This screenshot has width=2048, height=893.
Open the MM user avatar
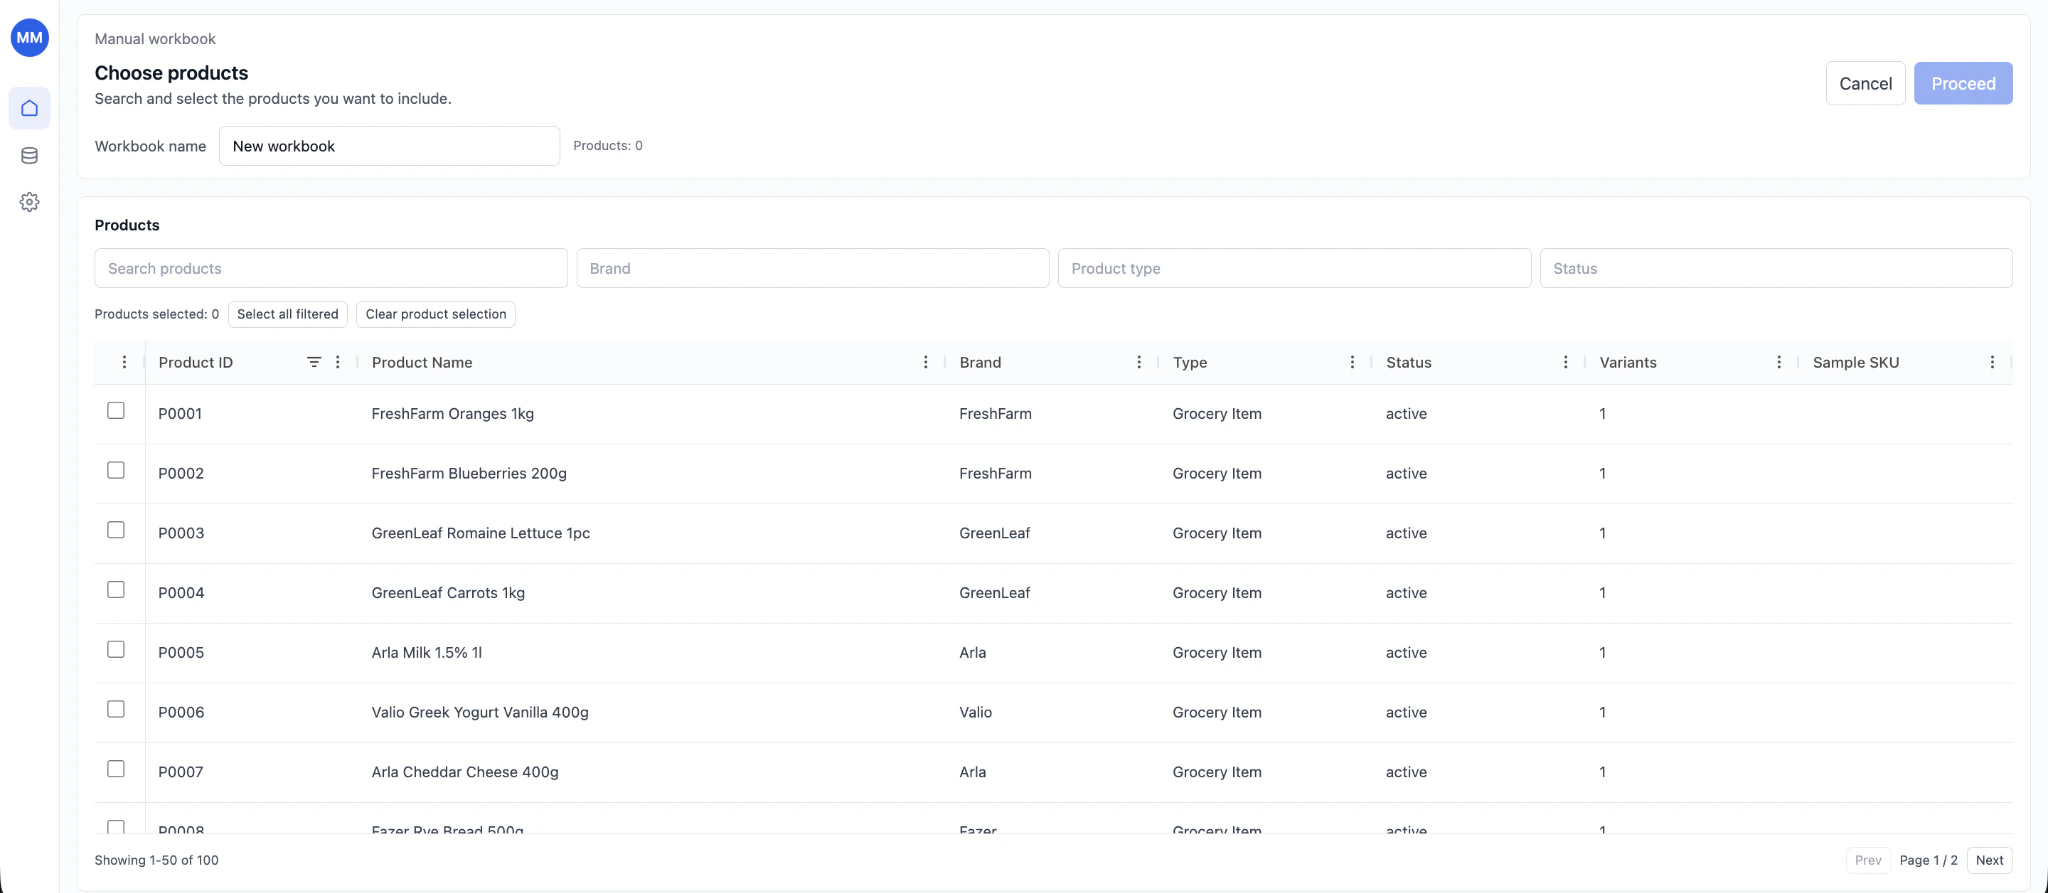coord(30,38)
